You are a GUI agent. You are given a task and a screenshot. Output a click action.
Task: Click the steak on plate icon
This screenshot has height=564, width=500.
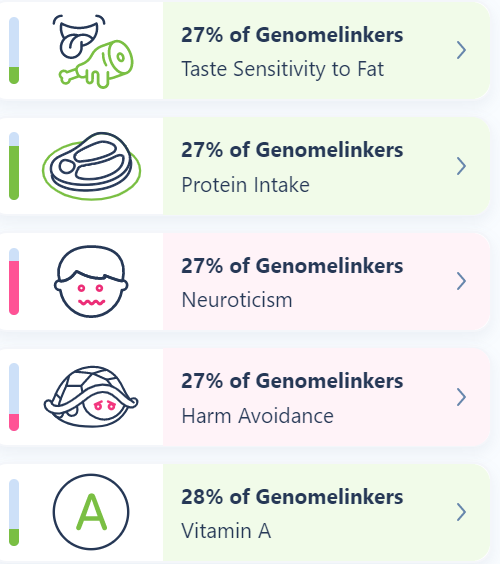coord(91,166)
